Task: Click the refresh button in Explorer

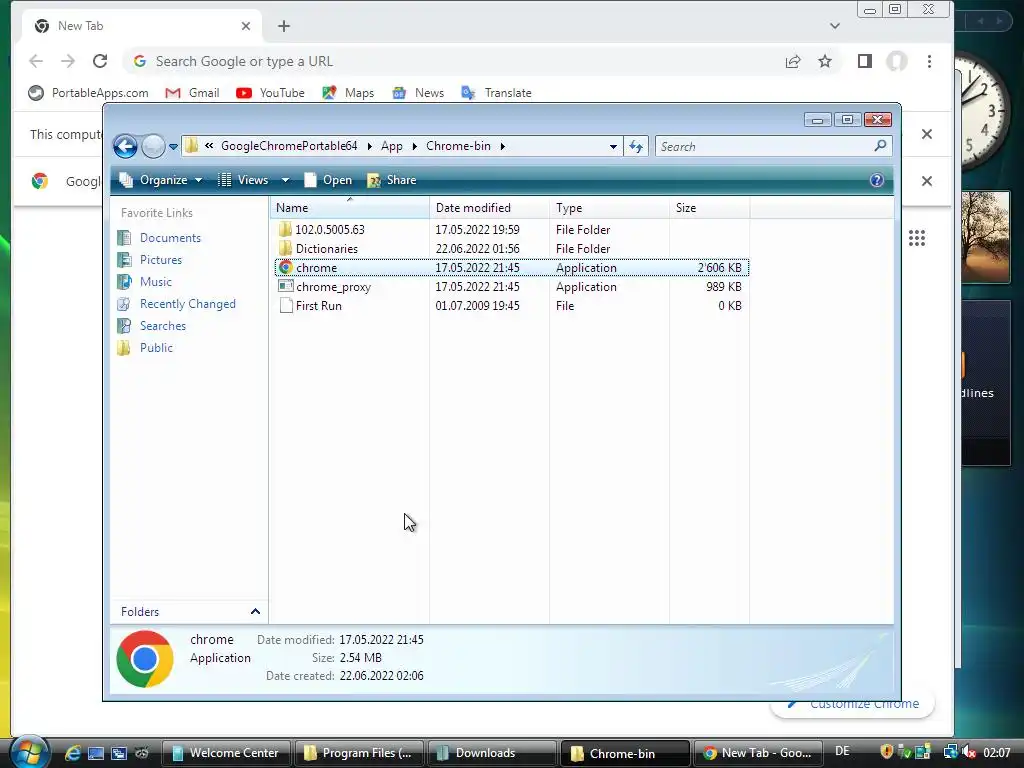Action: [636, 146]
